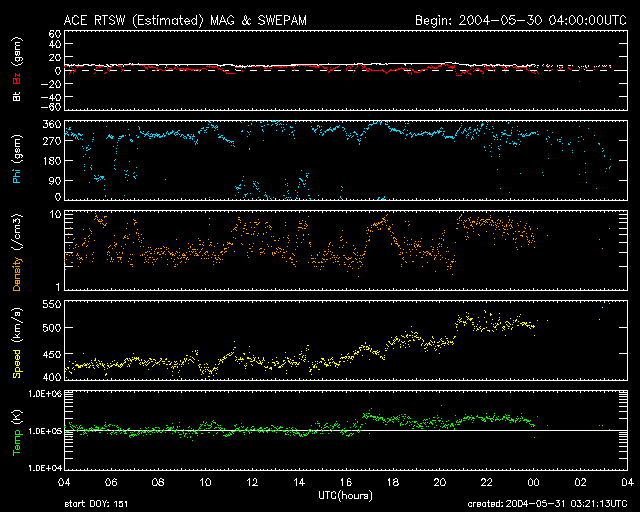Image resolution: width=640 pixels, height=512 pixels.
Task: Click the '08' hour label on time axis
Action: (158, 482)
